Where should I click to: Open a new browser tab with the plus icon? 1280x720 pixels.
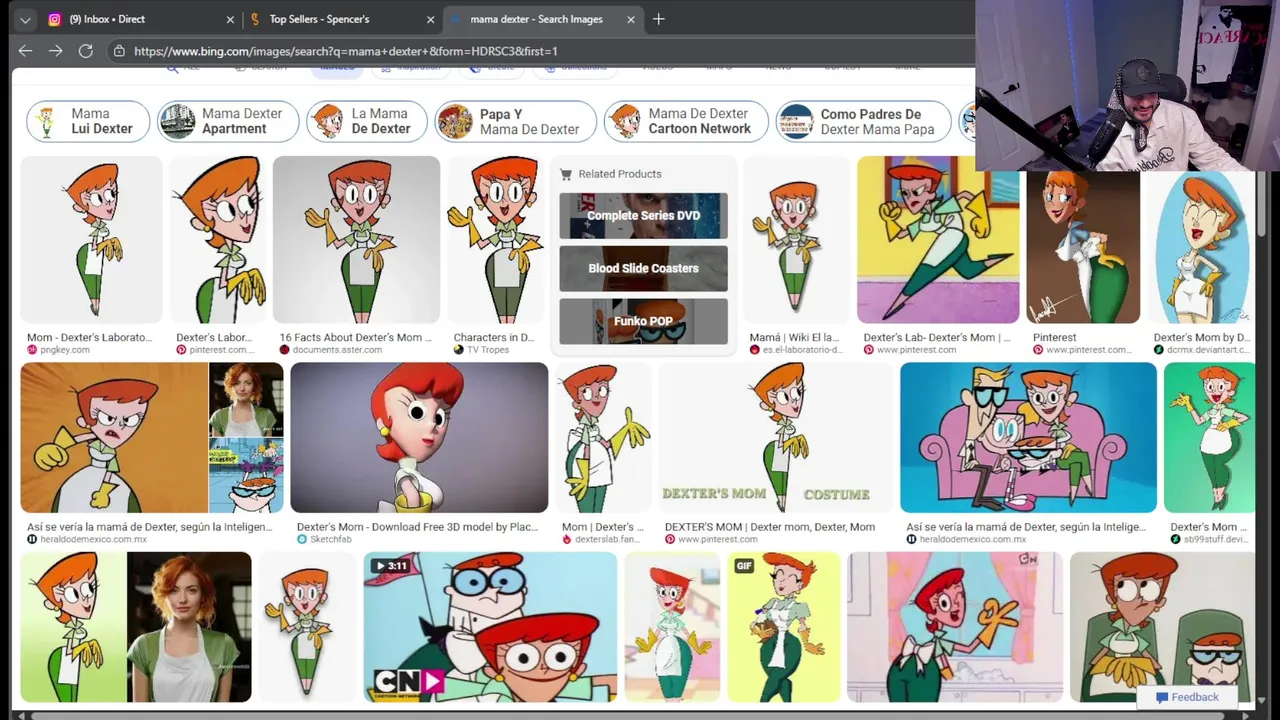click(x=658, y=19)
